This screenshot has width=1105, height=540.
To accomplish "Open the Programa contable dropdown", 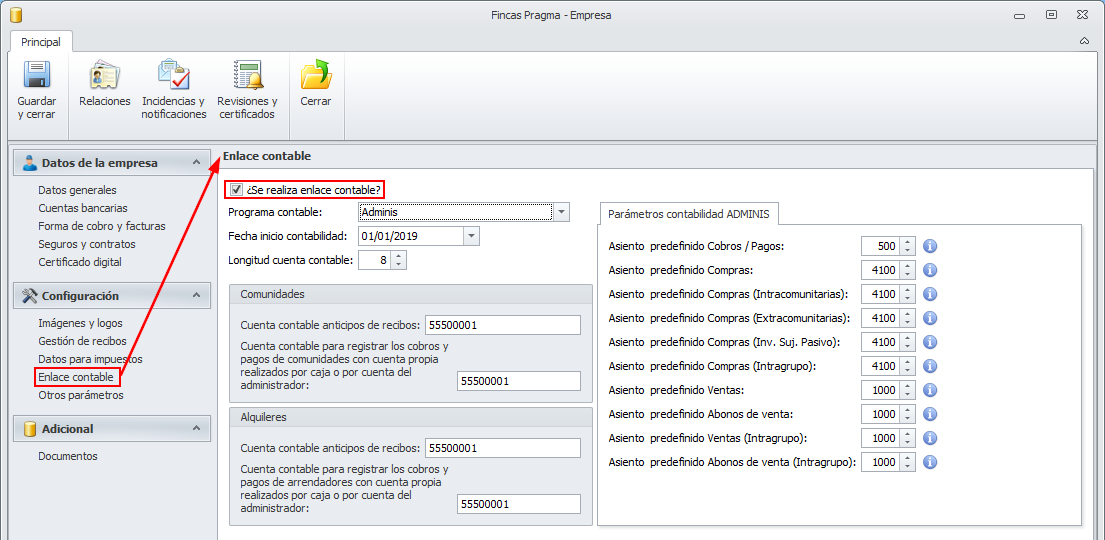I will point(562,212).
